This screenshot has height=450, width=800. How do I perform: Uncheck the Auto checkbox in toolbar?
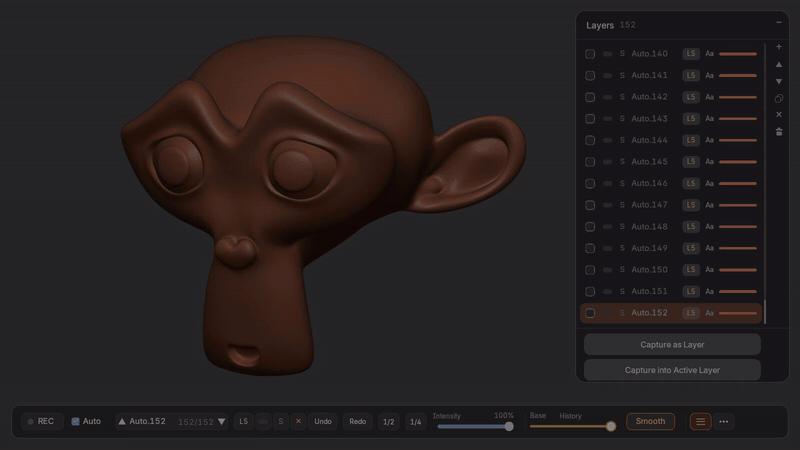click(76, 421)
